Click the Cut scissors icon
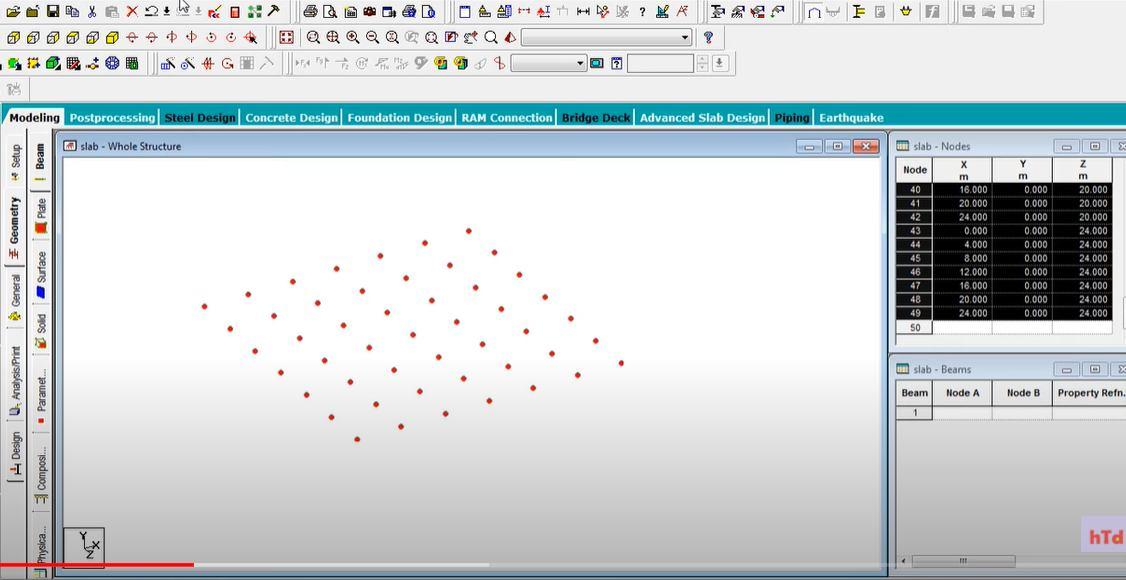The height and width of the screenshot is (580, 1126). [x=92, y=11]
